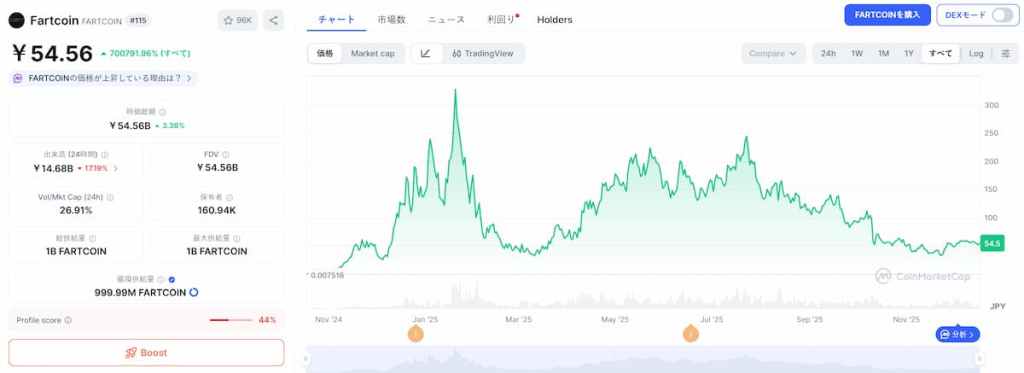This screenshot has height=373, width=1024.
Task: Open the チャート tab
Action: (x=336, y=20)
